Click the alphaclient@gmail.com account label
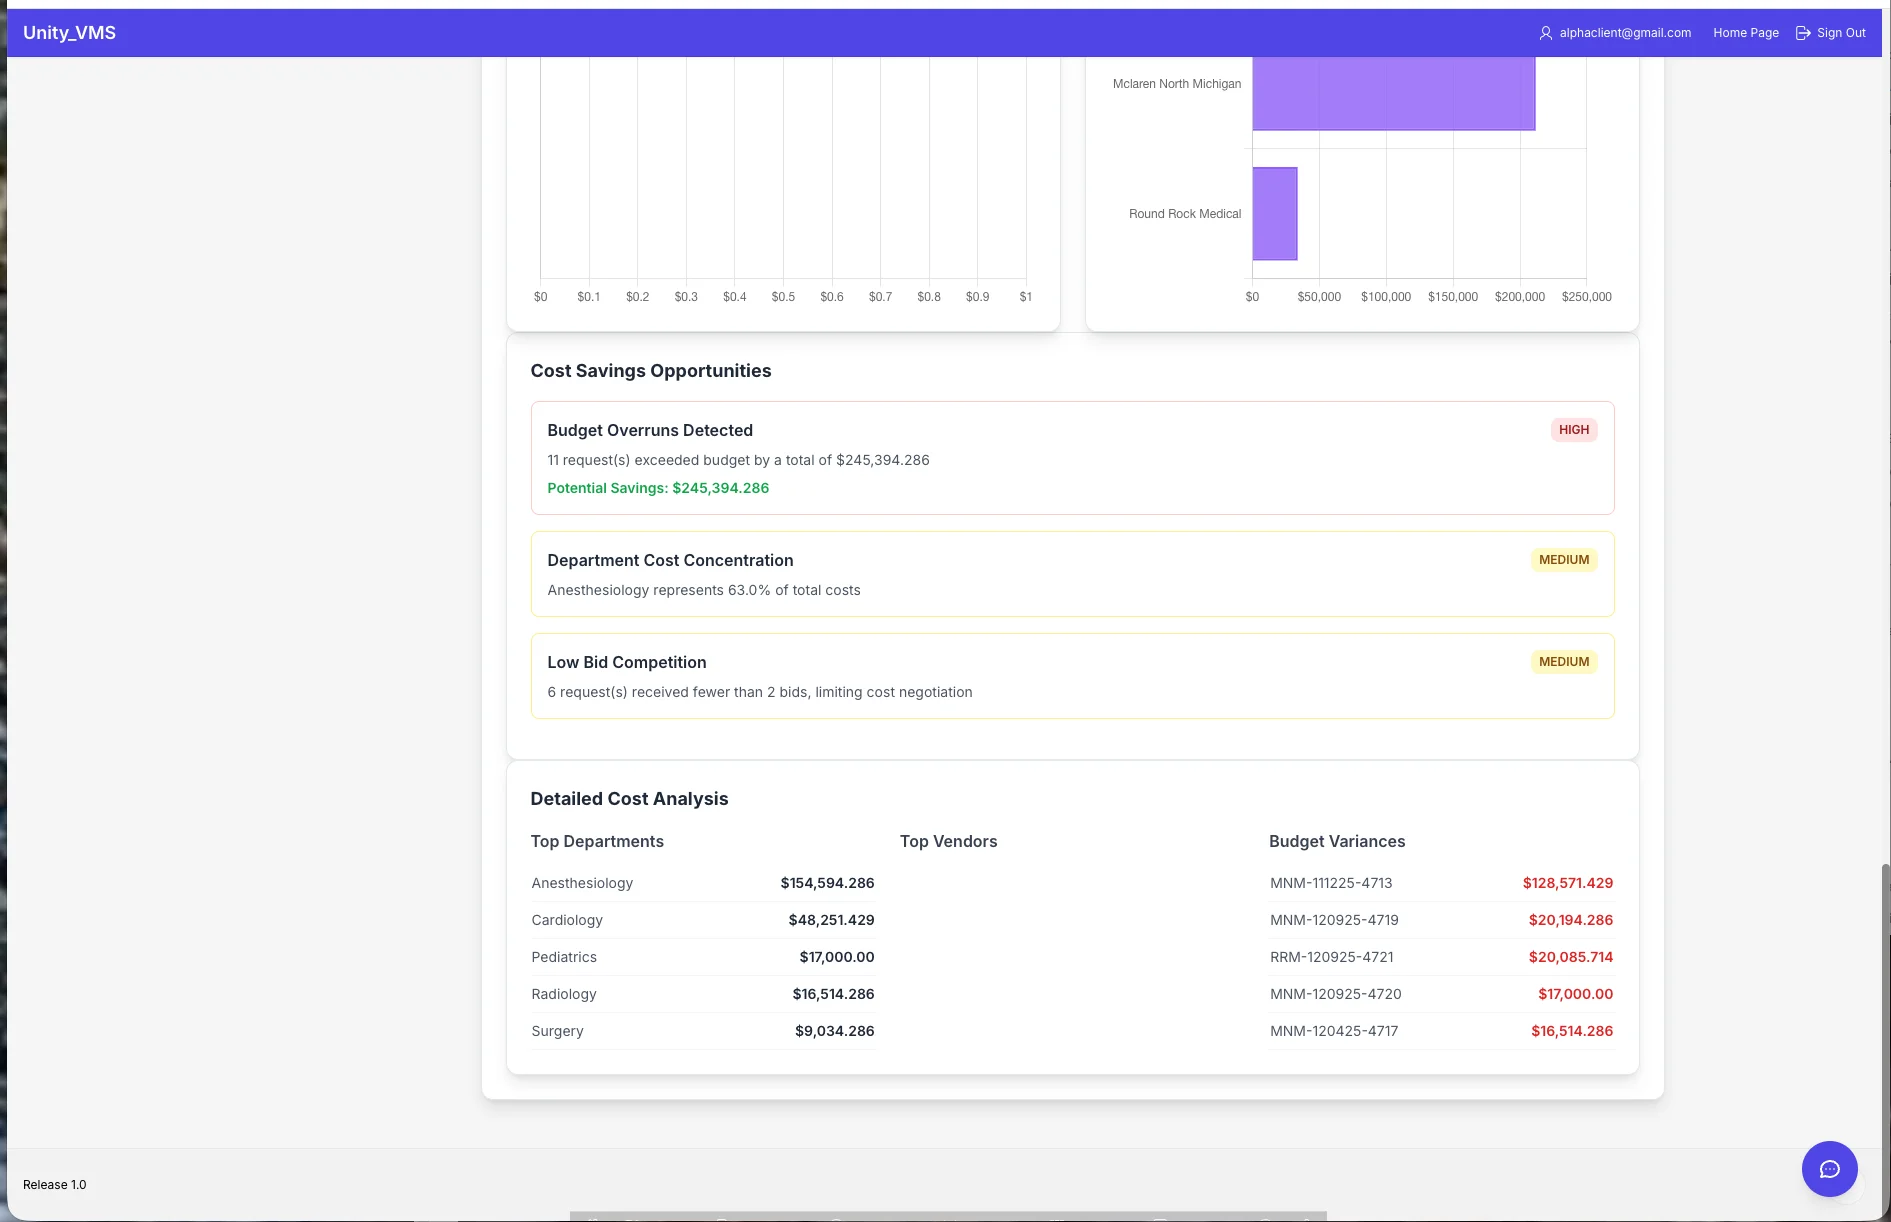This screenshot has width=1891, height=1222. click(x=1624, y=32)
